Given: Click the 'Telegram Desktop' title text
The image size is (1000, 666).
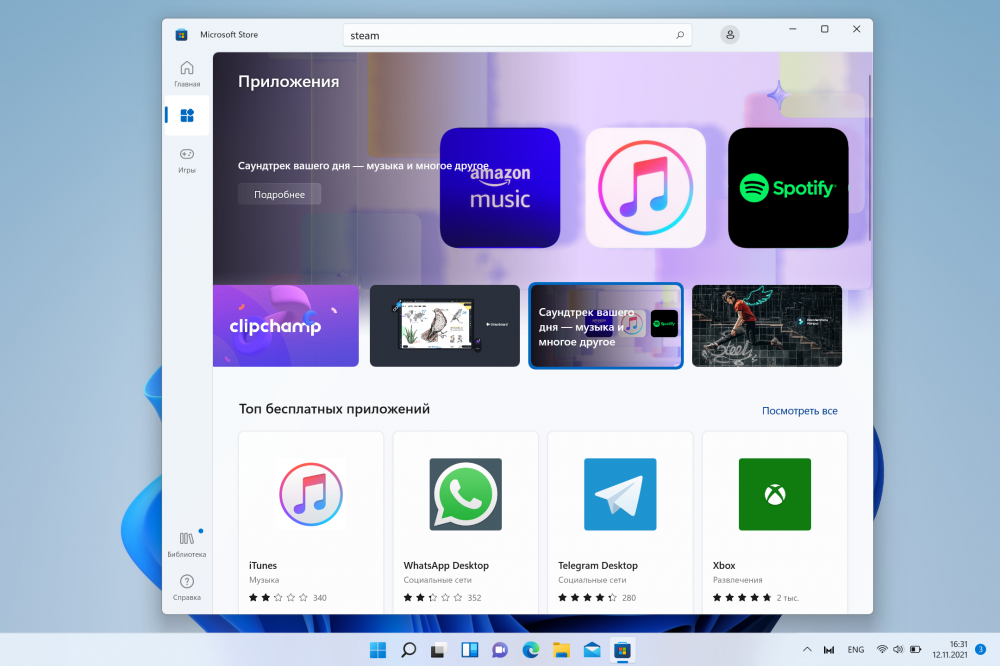Looking at the screenshot, I should [x=598, y=565].
